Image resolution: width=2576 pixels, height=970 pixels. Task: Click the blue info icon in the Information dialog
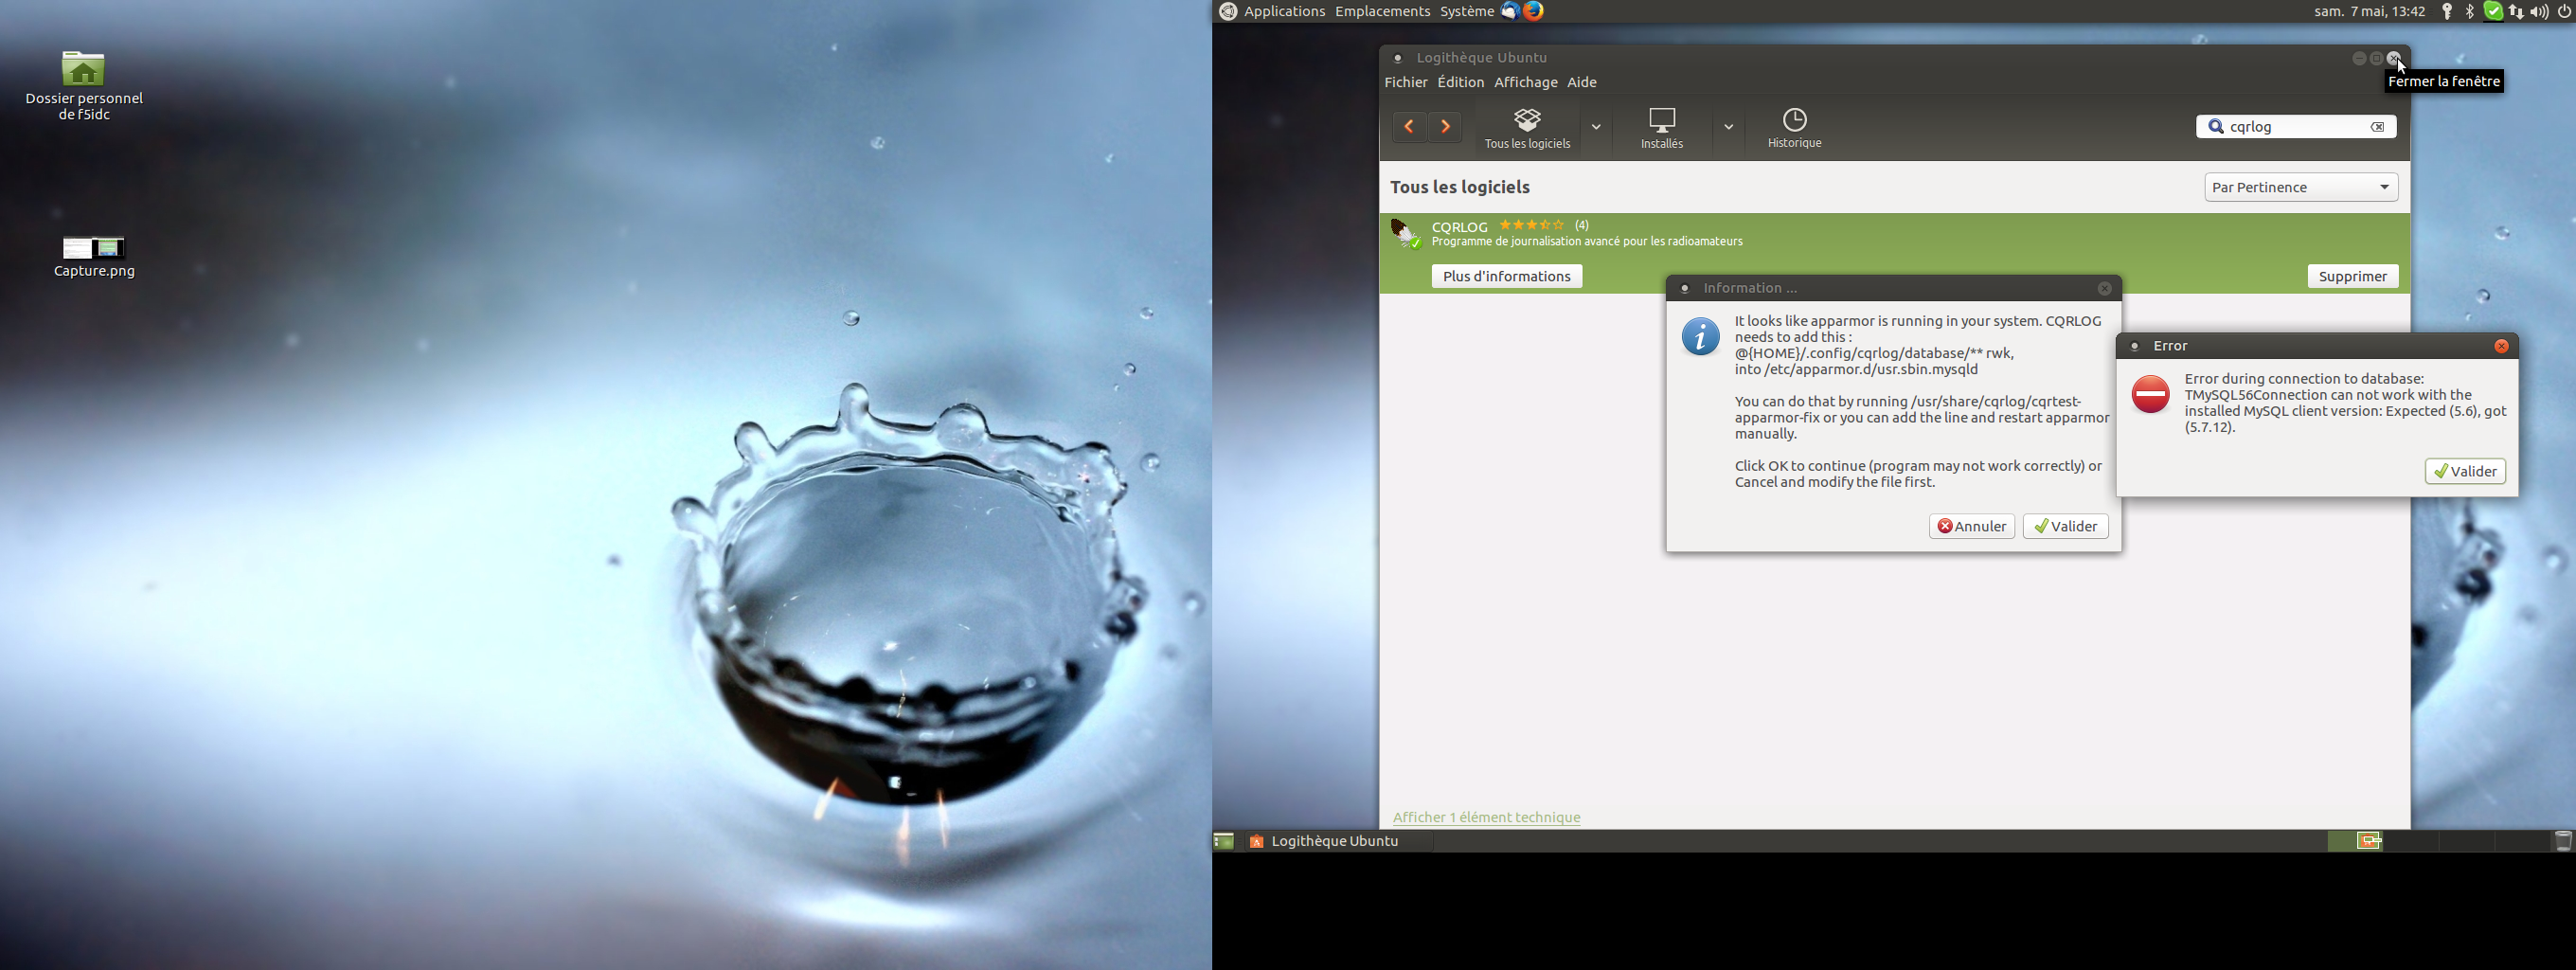[1700, 337]
